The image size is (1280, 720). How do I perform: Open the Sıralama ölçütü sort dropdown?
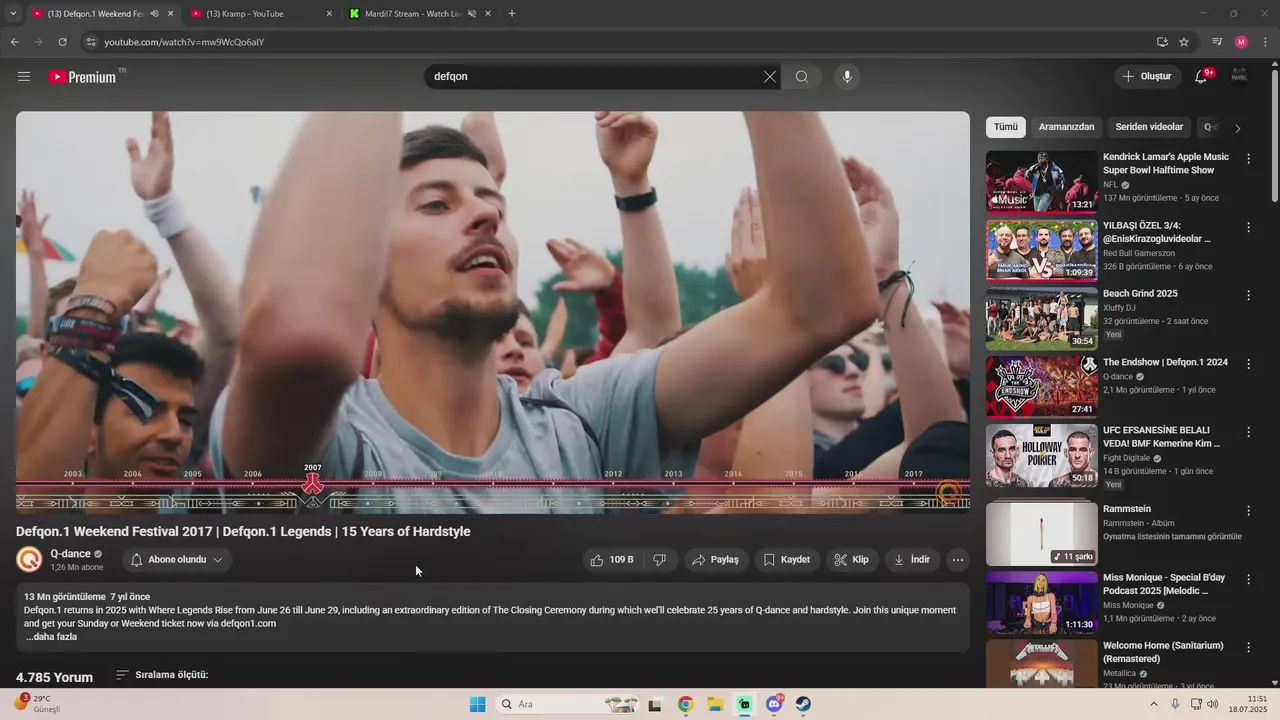pos(162,675)
